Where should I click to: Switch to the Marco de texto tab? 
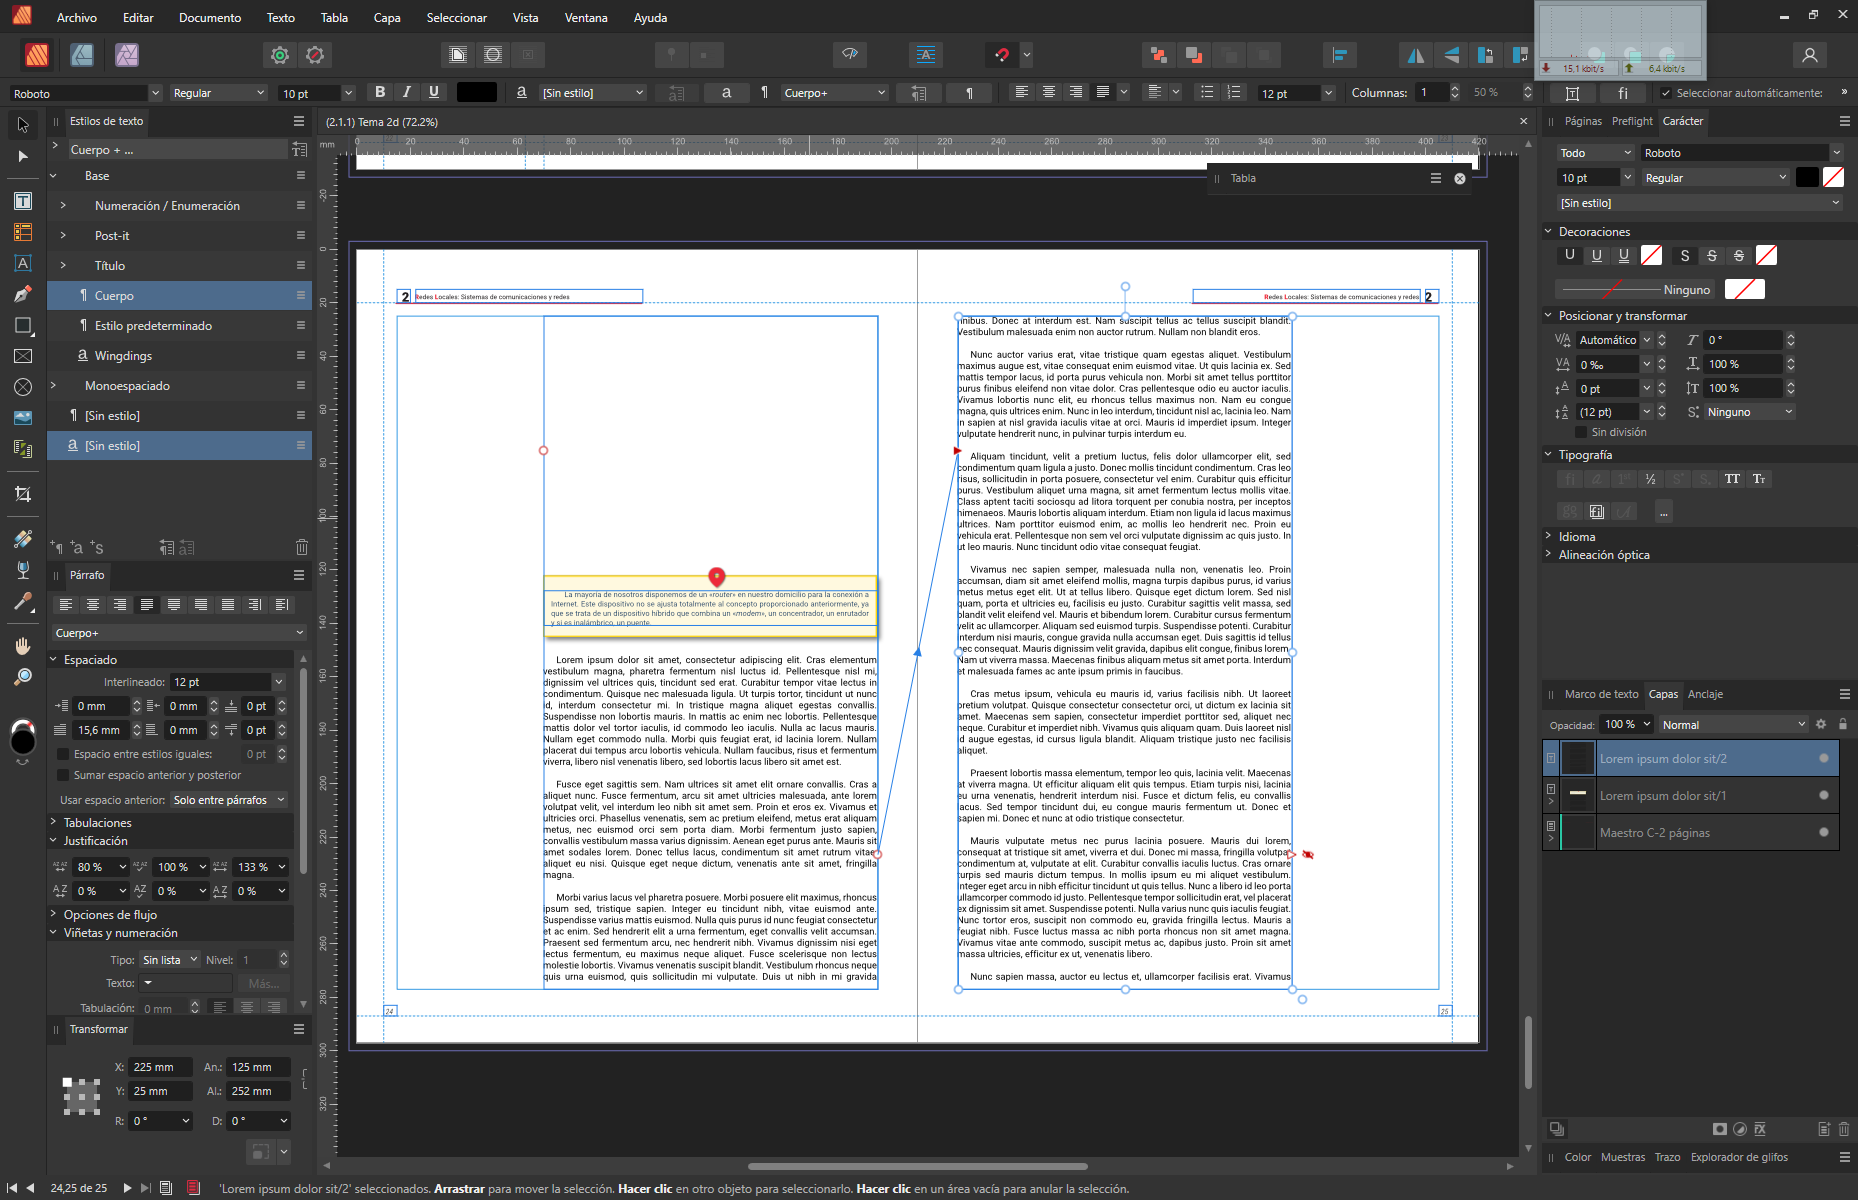(1601, 694)
